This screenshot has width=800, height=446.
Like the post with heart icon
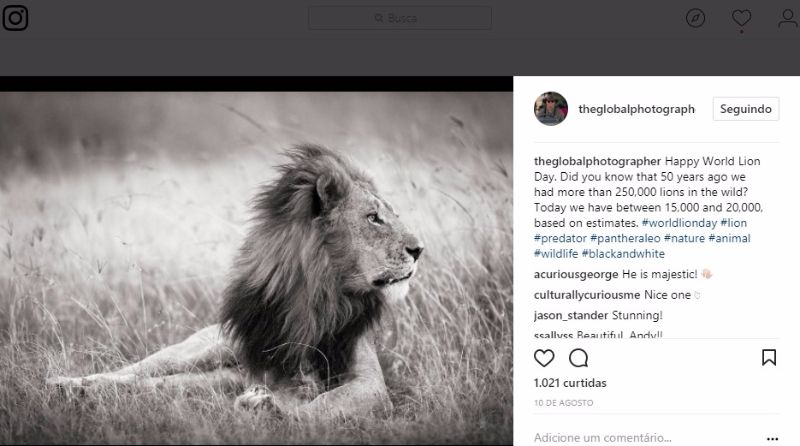(x=545, y=358)
